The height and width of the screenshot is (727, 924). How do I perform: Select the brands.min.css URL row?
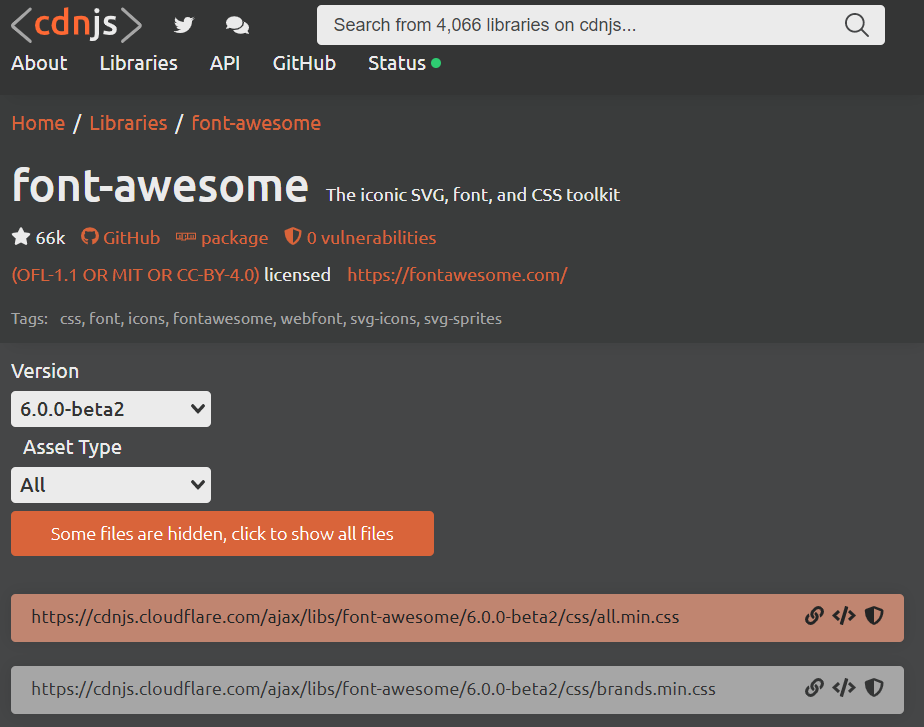click(457, 689)
